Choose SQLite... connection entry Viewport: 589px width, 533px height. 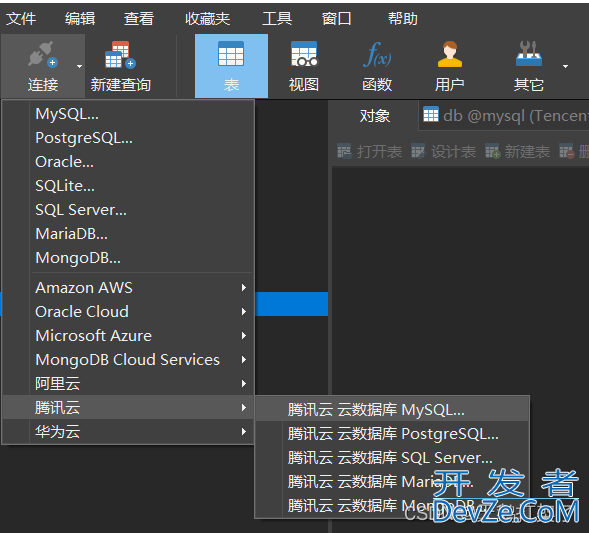coord(128,186)
